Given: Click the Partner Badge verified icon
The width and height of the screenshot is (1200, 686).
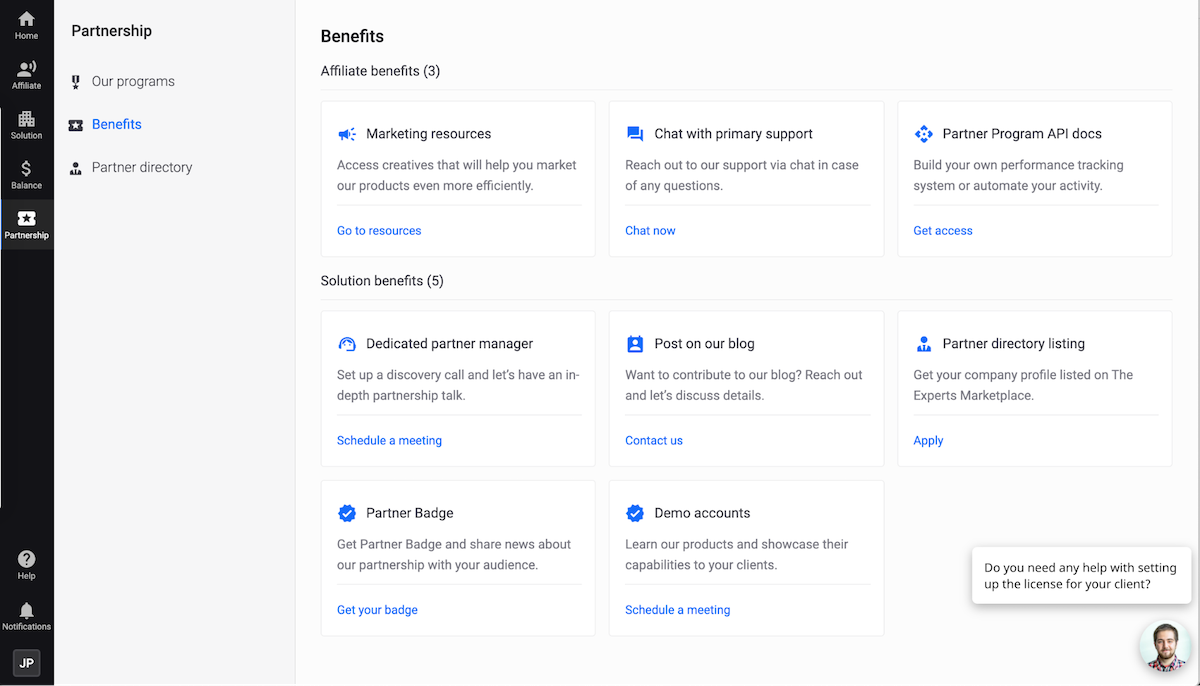Looking at the screenshot, I should point(347,513).
